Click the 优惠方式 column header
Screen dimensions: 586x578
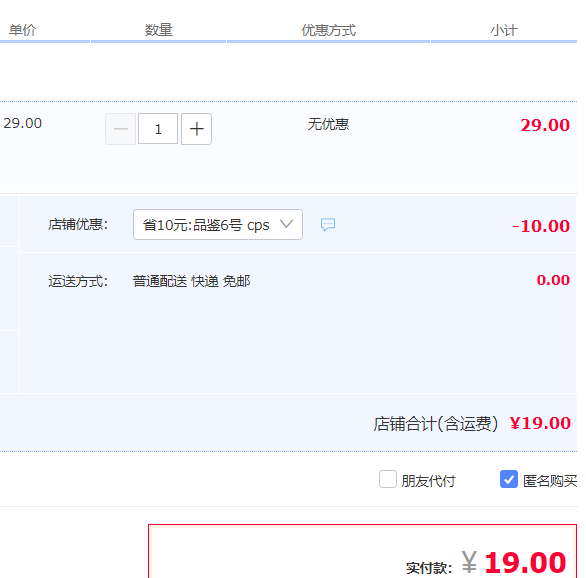click(x=329, y=30)
